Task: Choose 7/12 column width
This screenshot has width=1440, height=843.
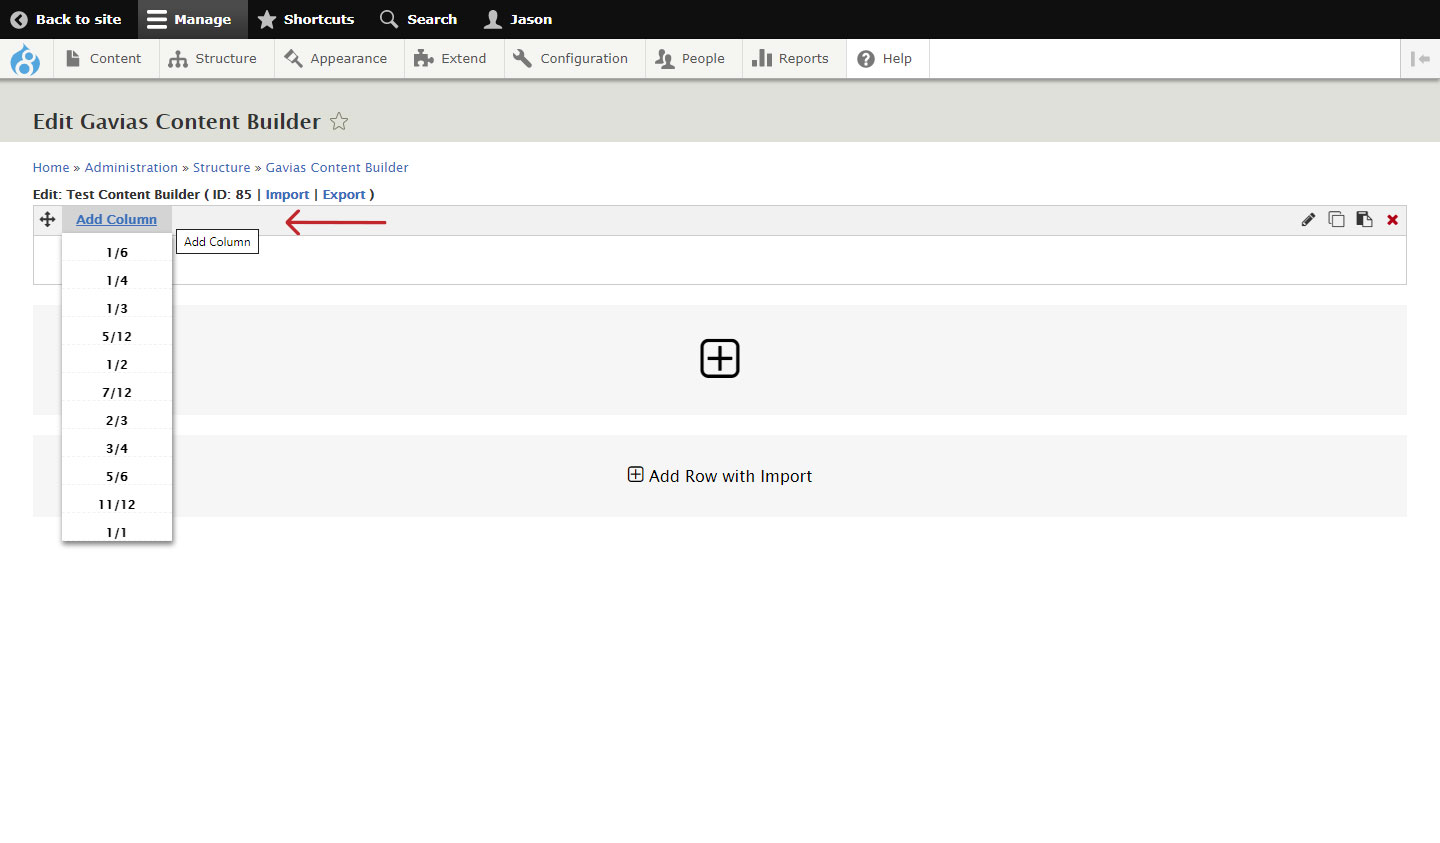Action: tap(117, 393)
